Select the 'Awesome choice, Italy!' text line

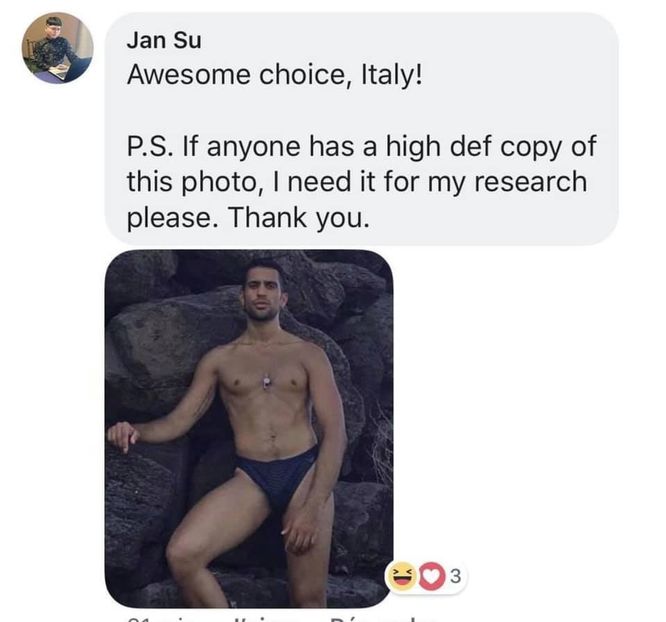coord(275,75)
